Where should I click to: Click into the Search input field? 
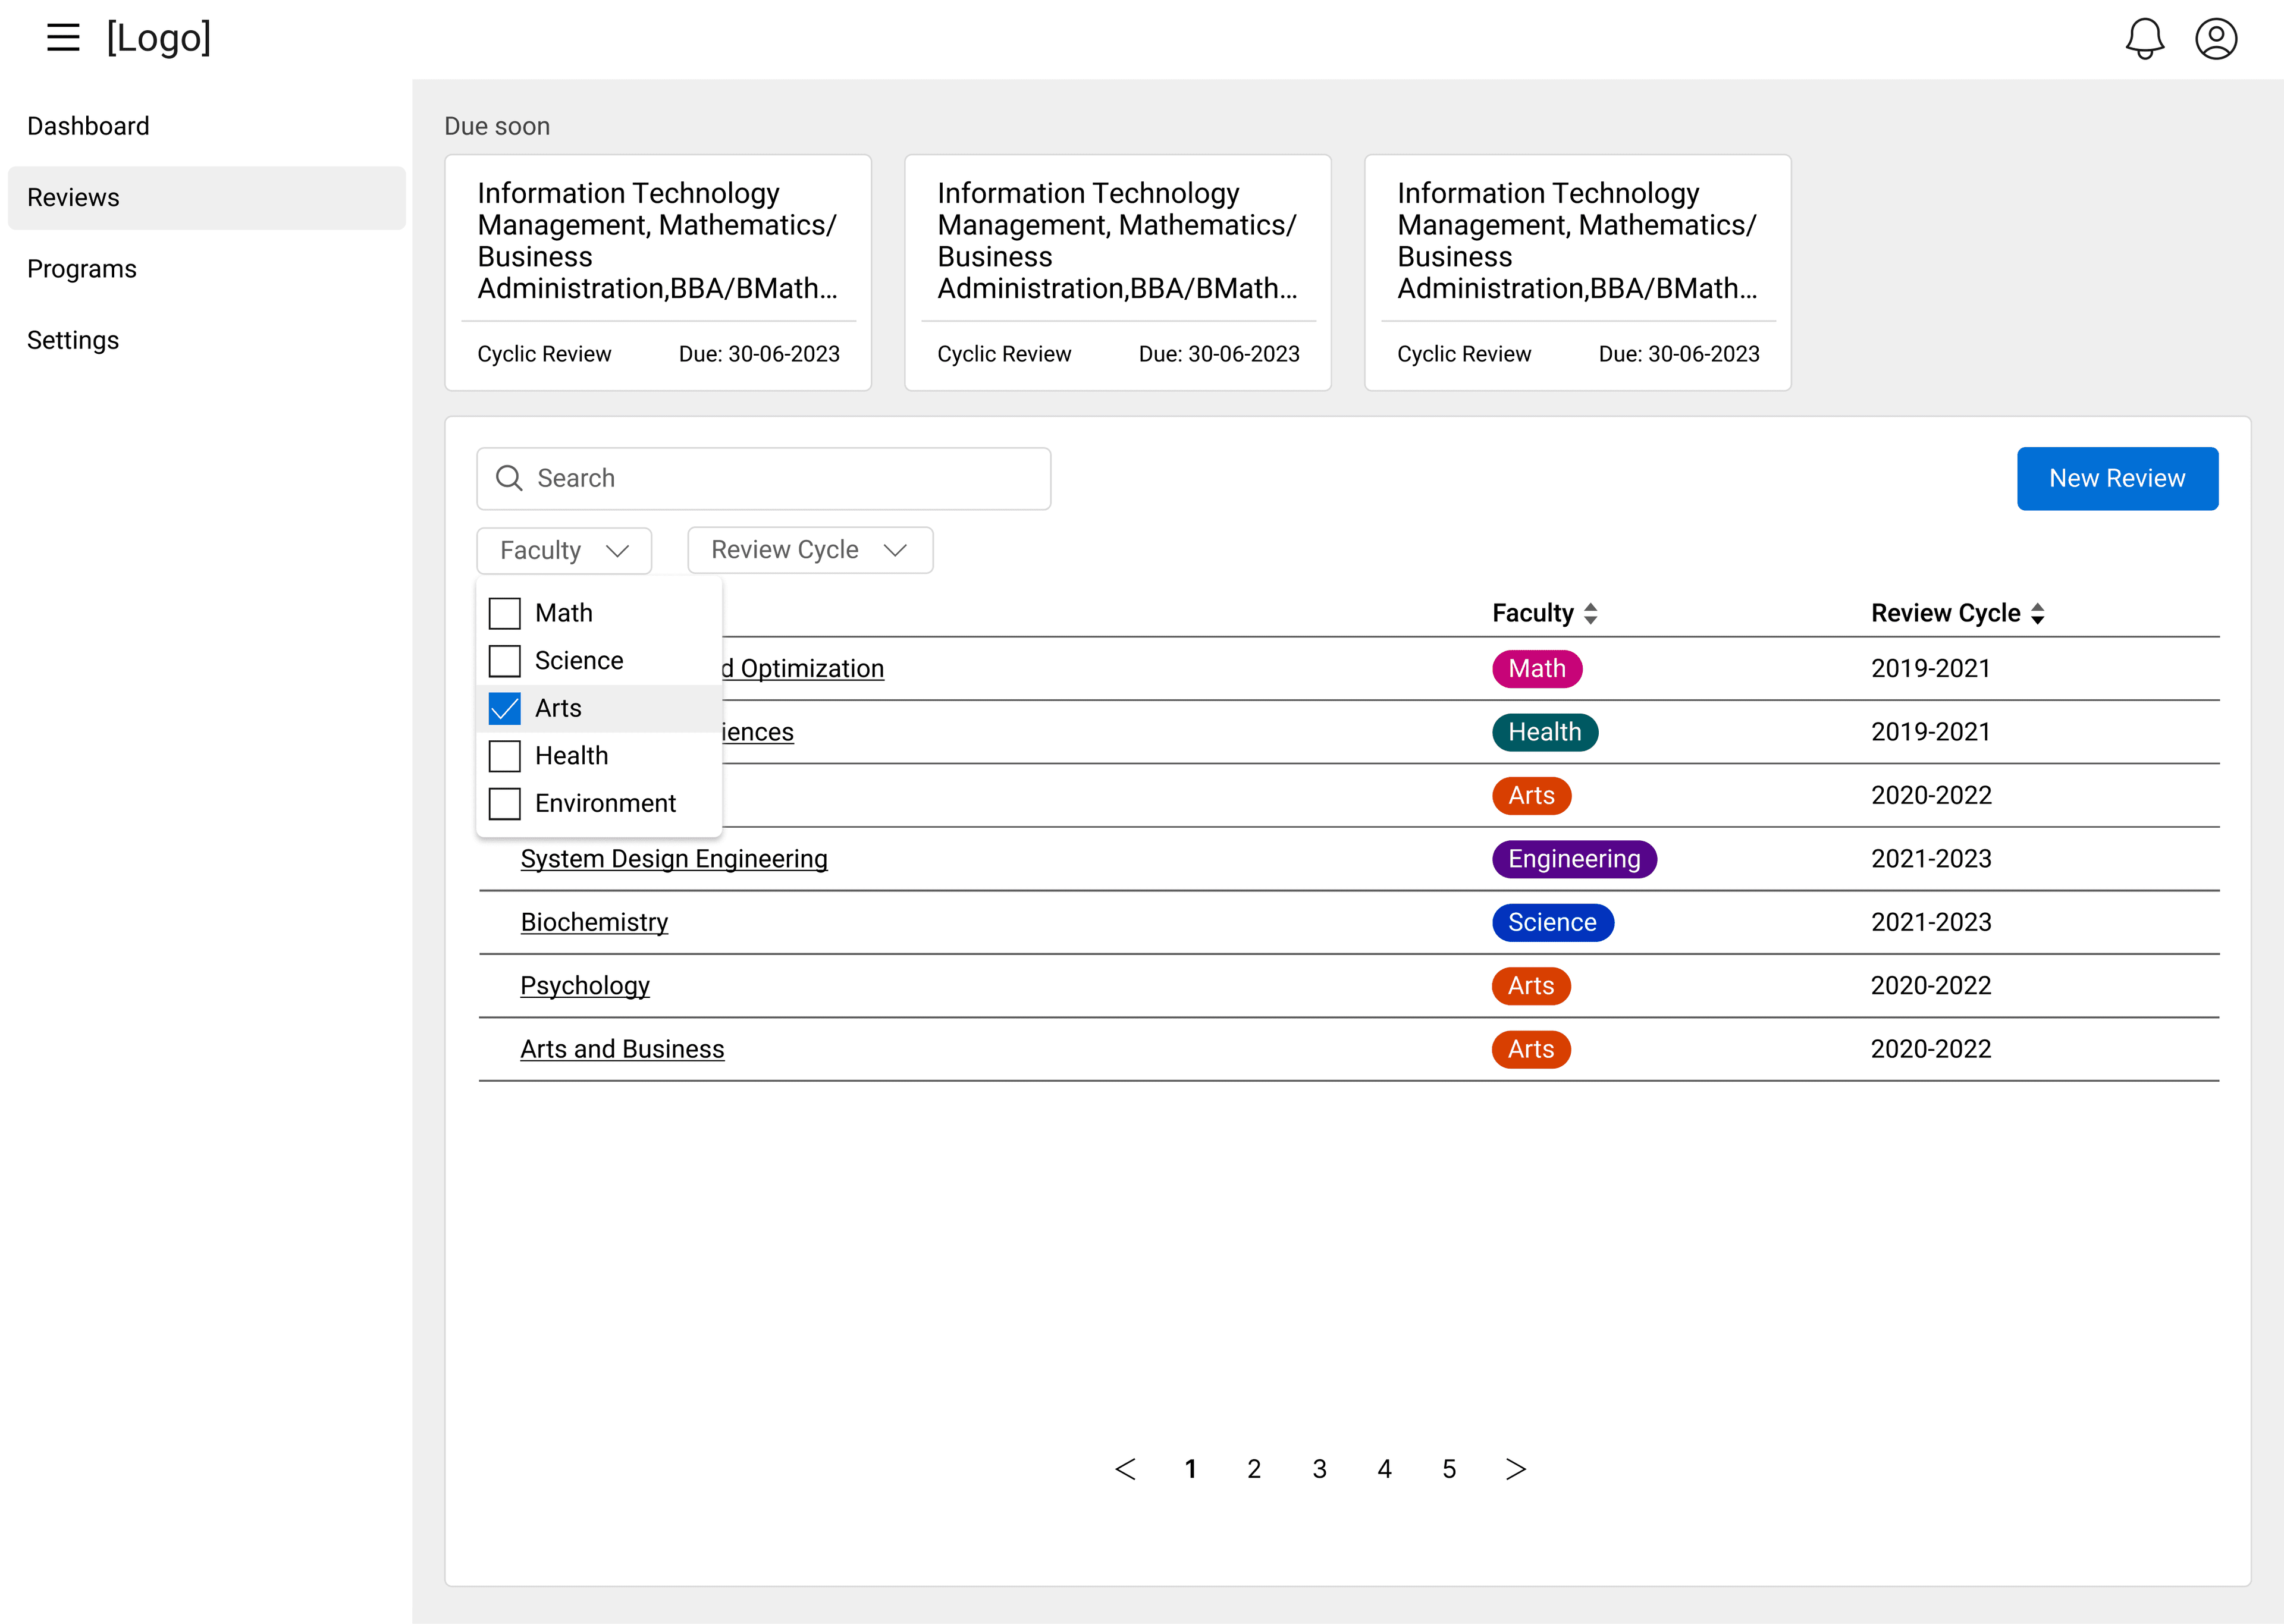pos(780,478)
